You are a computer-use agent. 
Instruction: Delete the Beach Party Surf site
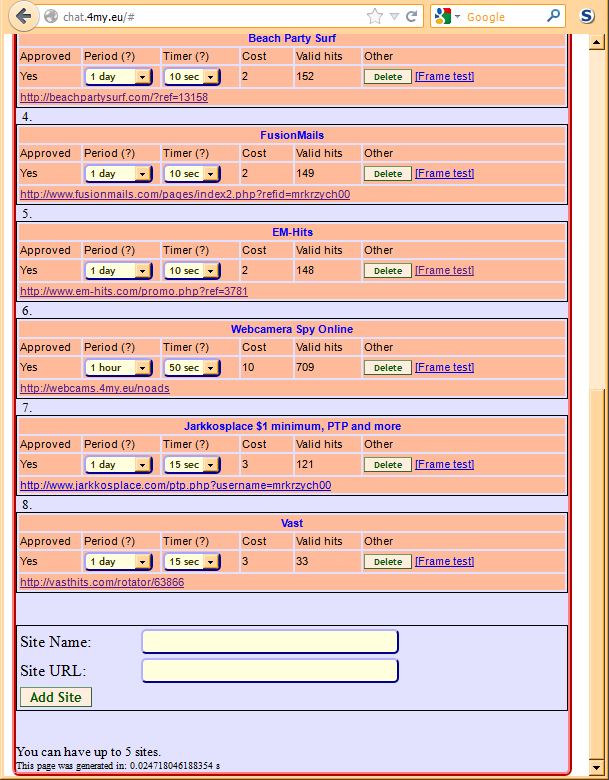pos(388,77)
